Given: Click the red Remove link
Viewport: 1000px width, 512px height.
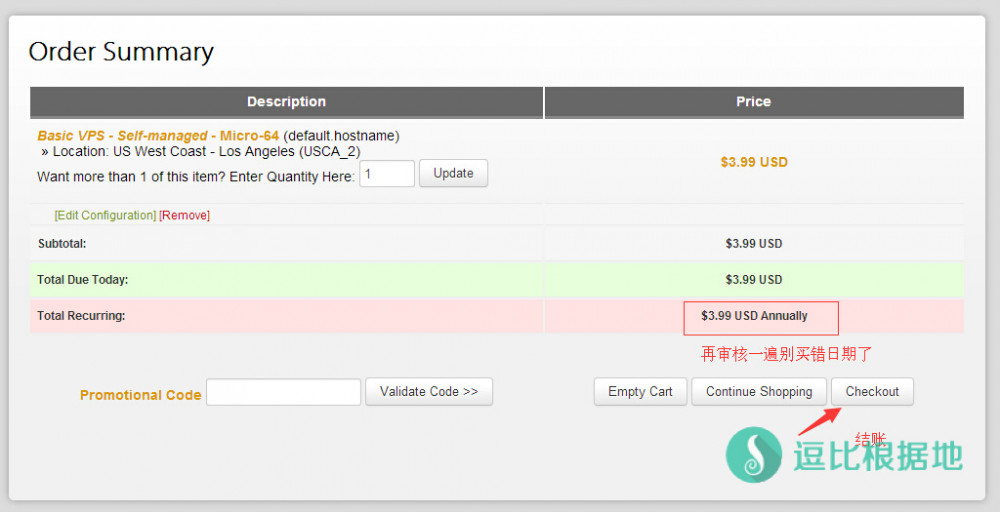Looking at the screenshot, I should (x=185, y=215).
